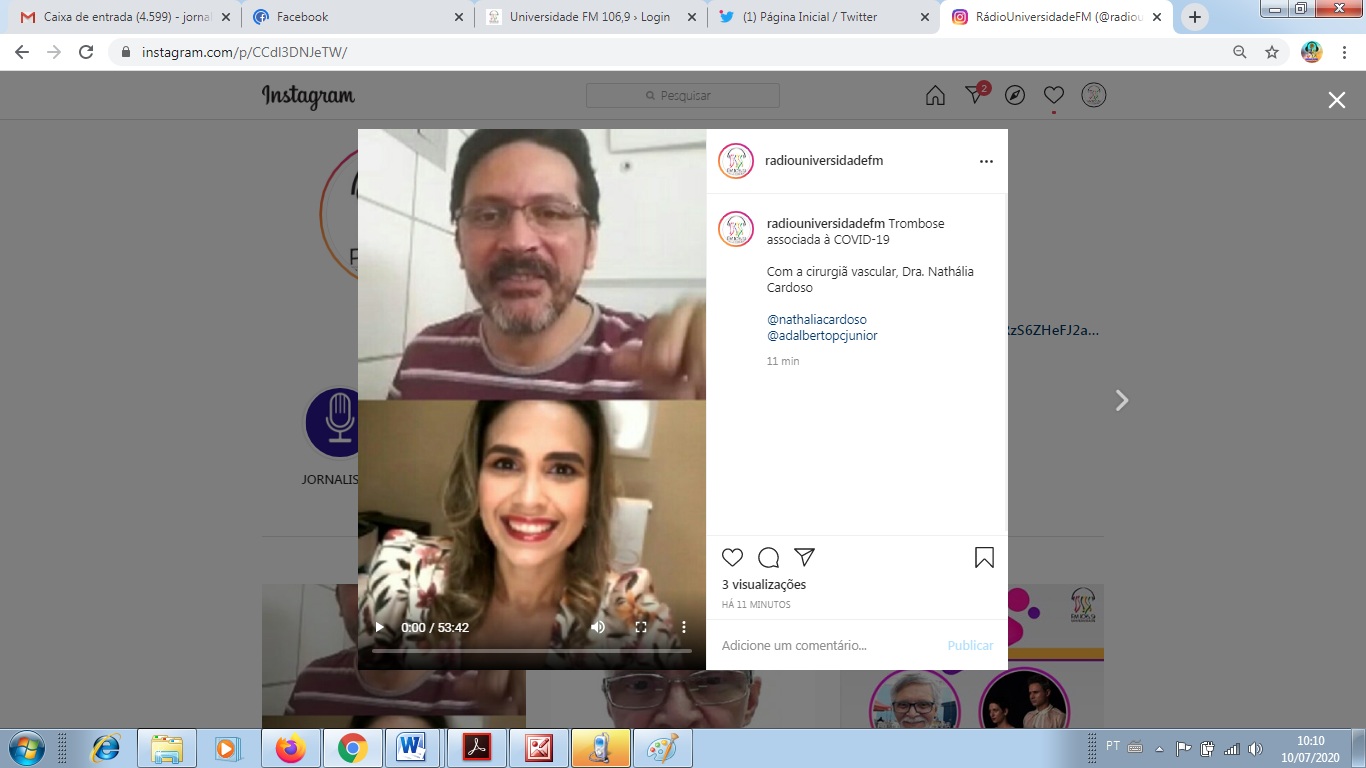Image resolution: width=1366 pixels, height=768 pixels.
Task: Open the profile avatar in the Instagram header
Action: click(1094, 95)
